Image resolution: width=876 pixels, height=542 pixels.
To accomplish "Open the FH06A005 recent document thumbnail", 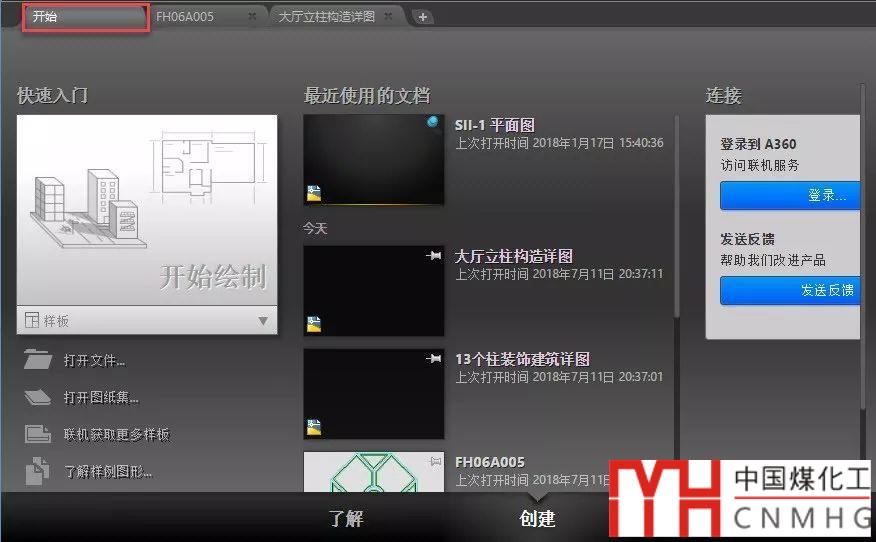I will pos(374,472).
